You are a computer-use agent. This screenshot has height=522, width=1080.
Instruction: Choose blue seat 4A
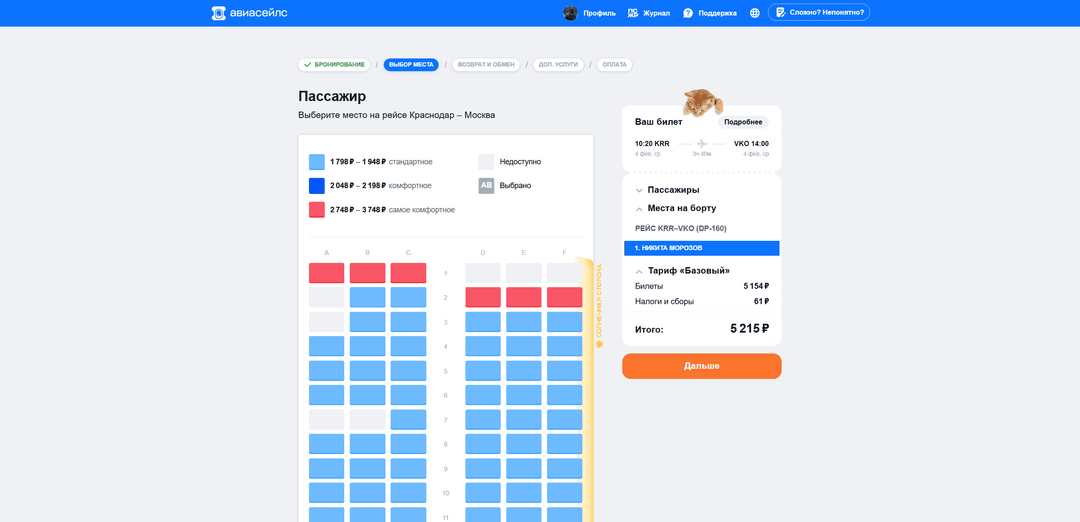[326, 346]
